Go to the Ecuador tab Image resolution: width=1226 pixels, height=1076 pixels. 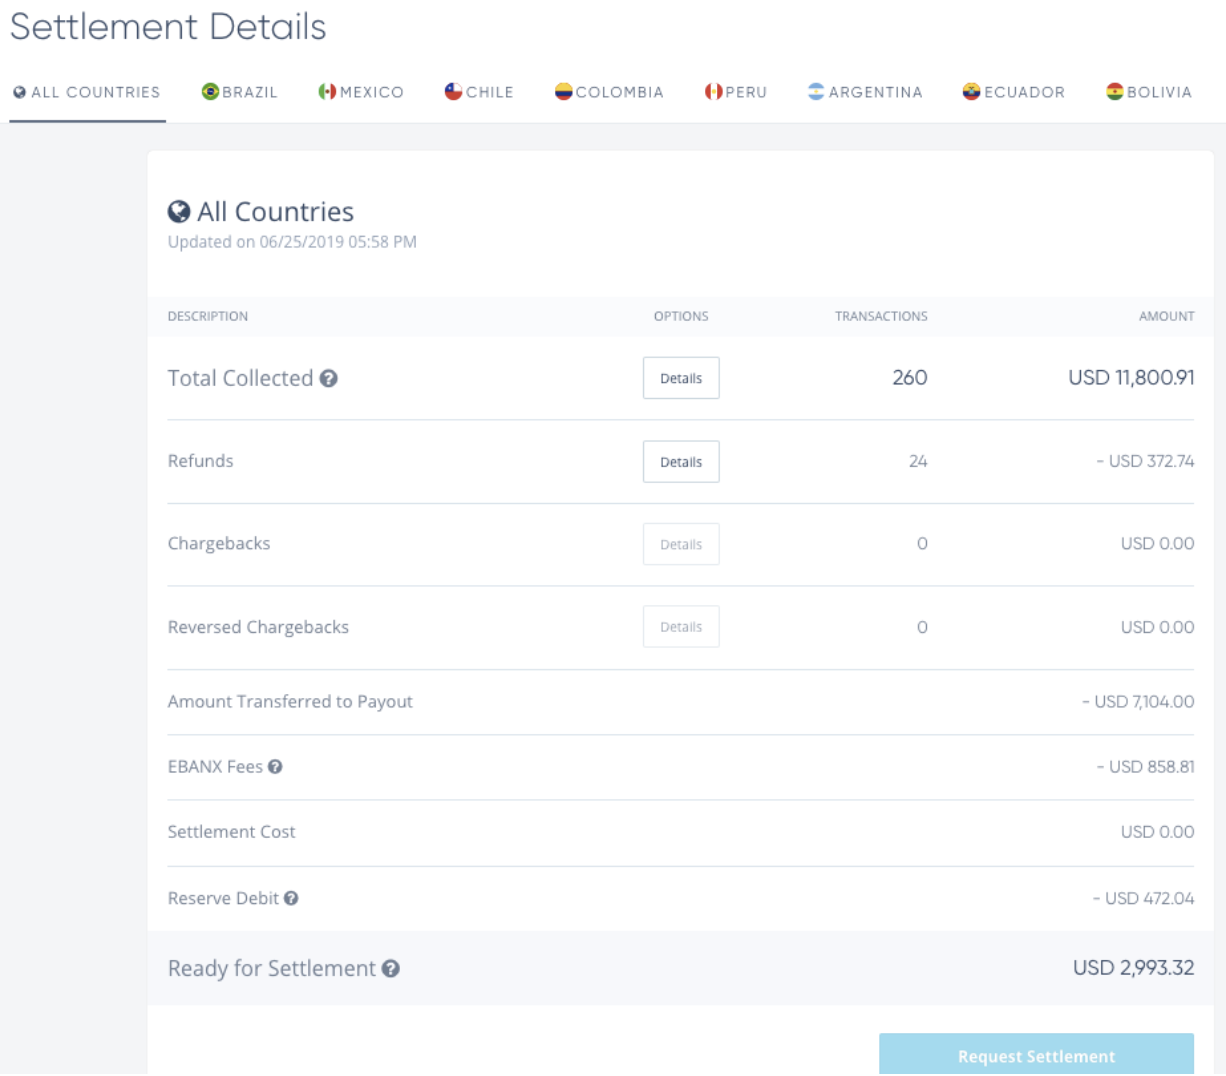tap(1013, 92)
